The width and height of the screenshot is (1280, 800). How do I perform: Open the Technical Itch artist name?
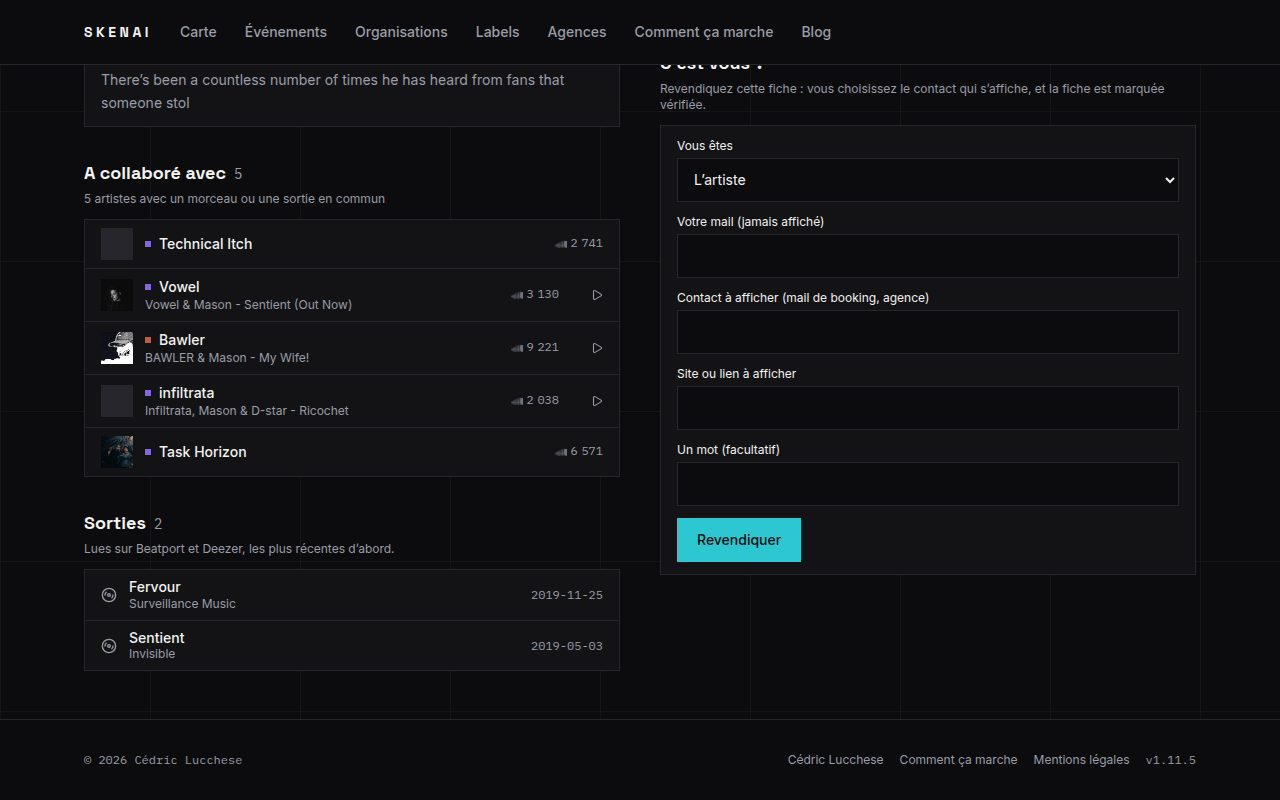[x=205, y=244]
